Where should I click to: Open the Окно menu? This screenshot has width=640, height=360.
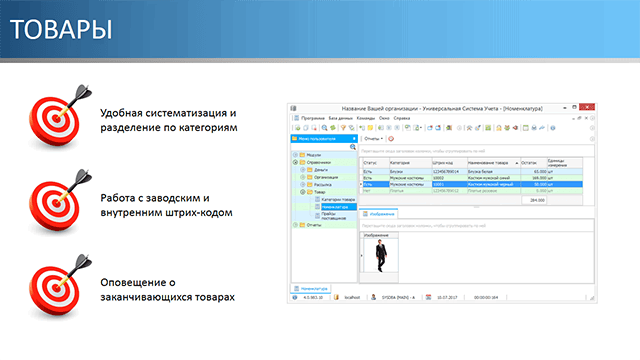[x=384, y=118]
